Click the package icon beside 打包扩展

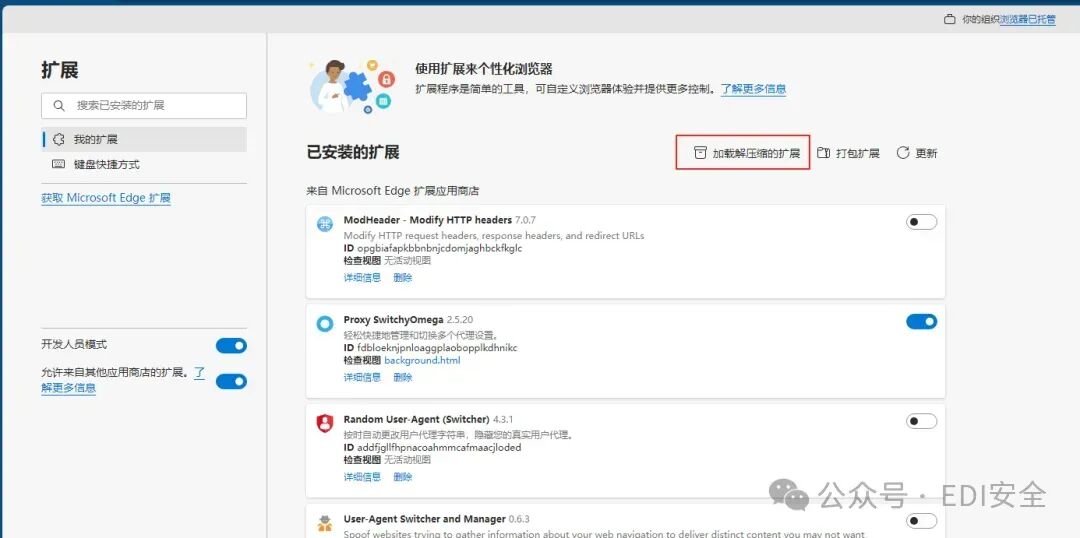coord(823,153)
